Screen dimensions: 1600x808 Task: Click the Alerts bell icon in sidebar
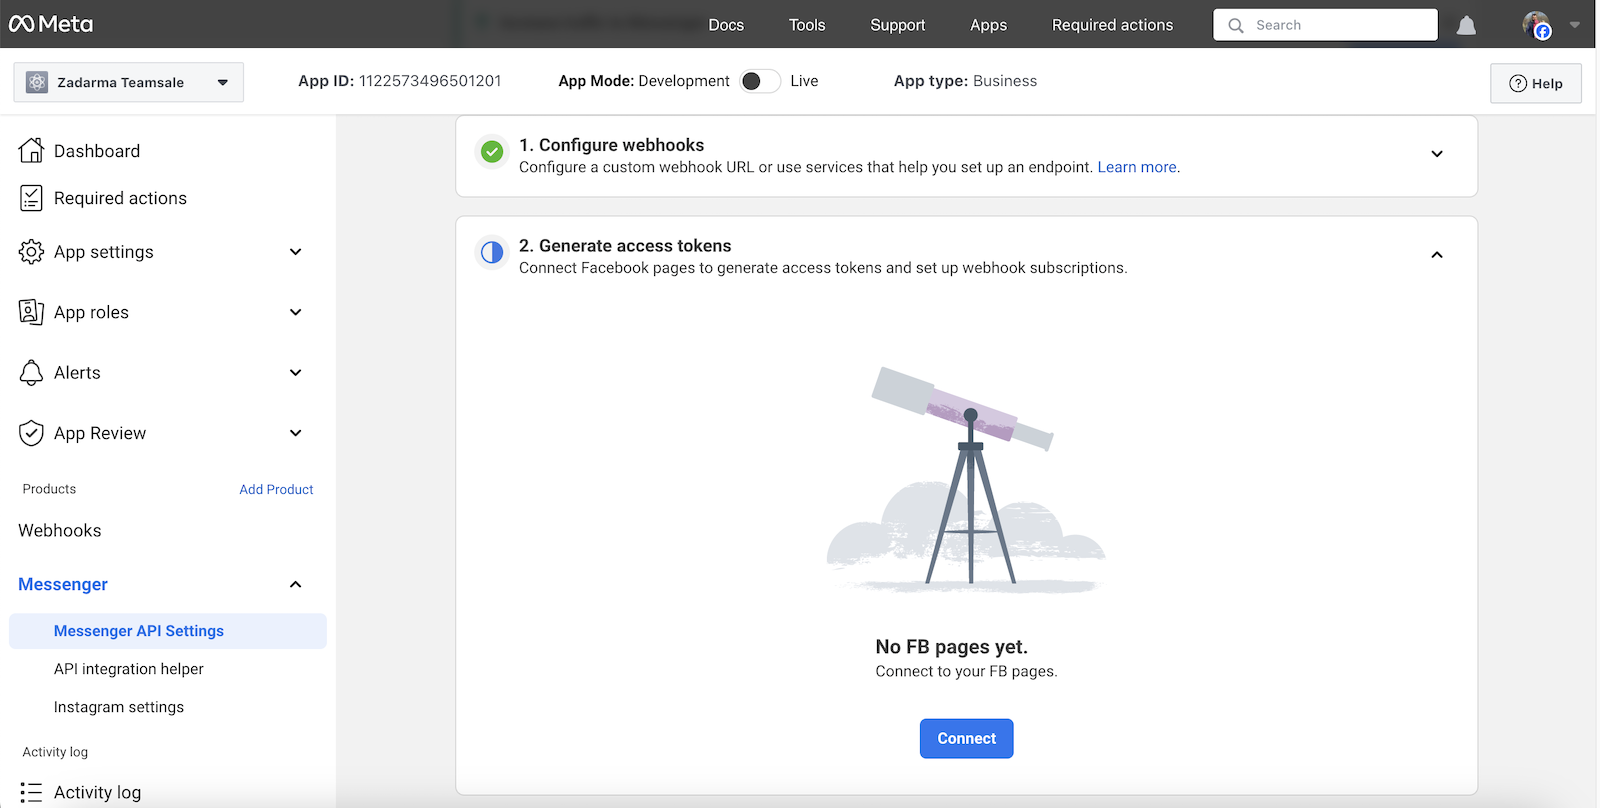point(31,373)
